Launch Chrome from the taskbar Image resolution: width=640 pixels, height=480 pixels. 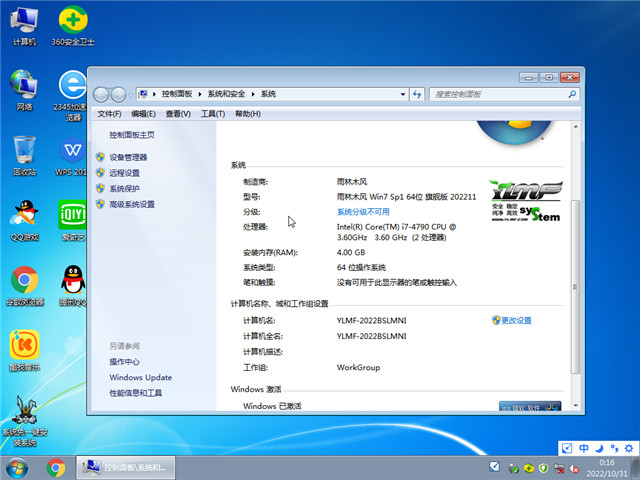[x=56, y=467]
